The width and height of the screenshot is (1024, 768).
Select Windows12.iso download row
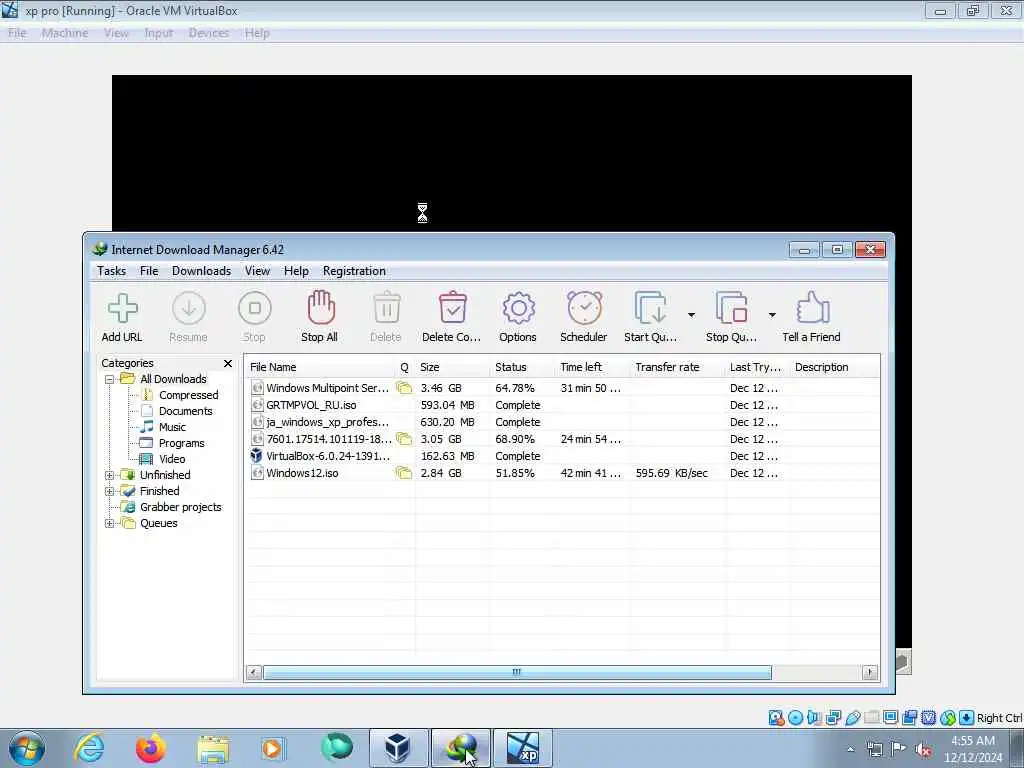pyautogui.click(x=562, y=473)
